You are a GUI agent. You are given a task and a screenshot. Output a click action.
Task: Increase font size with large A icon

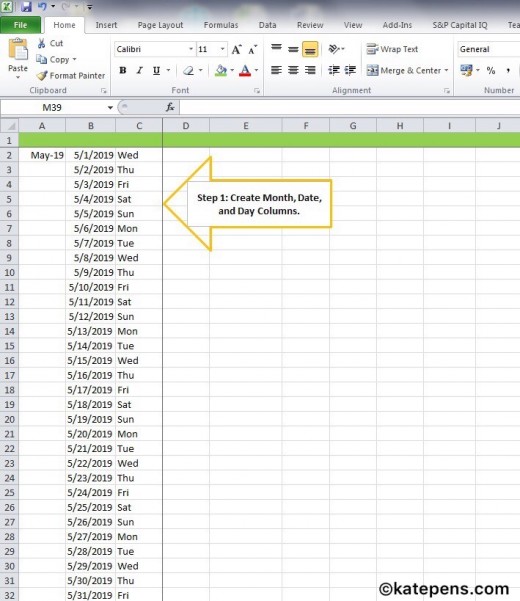point(236,49)
